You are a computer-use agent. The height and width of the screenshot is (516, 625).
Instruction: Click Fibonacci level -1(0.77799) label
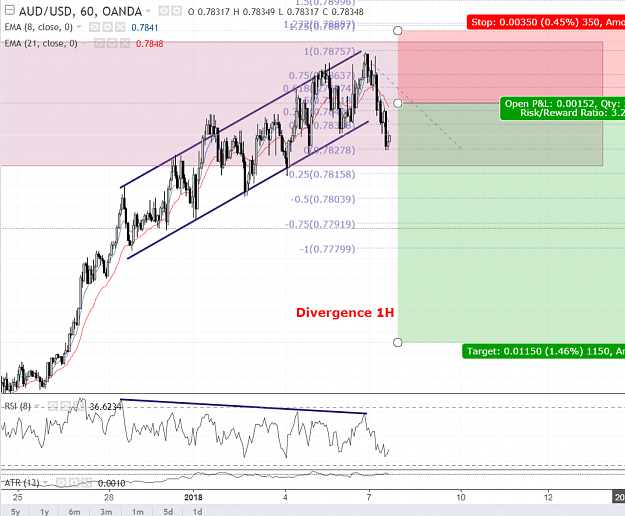pos(327,249)
